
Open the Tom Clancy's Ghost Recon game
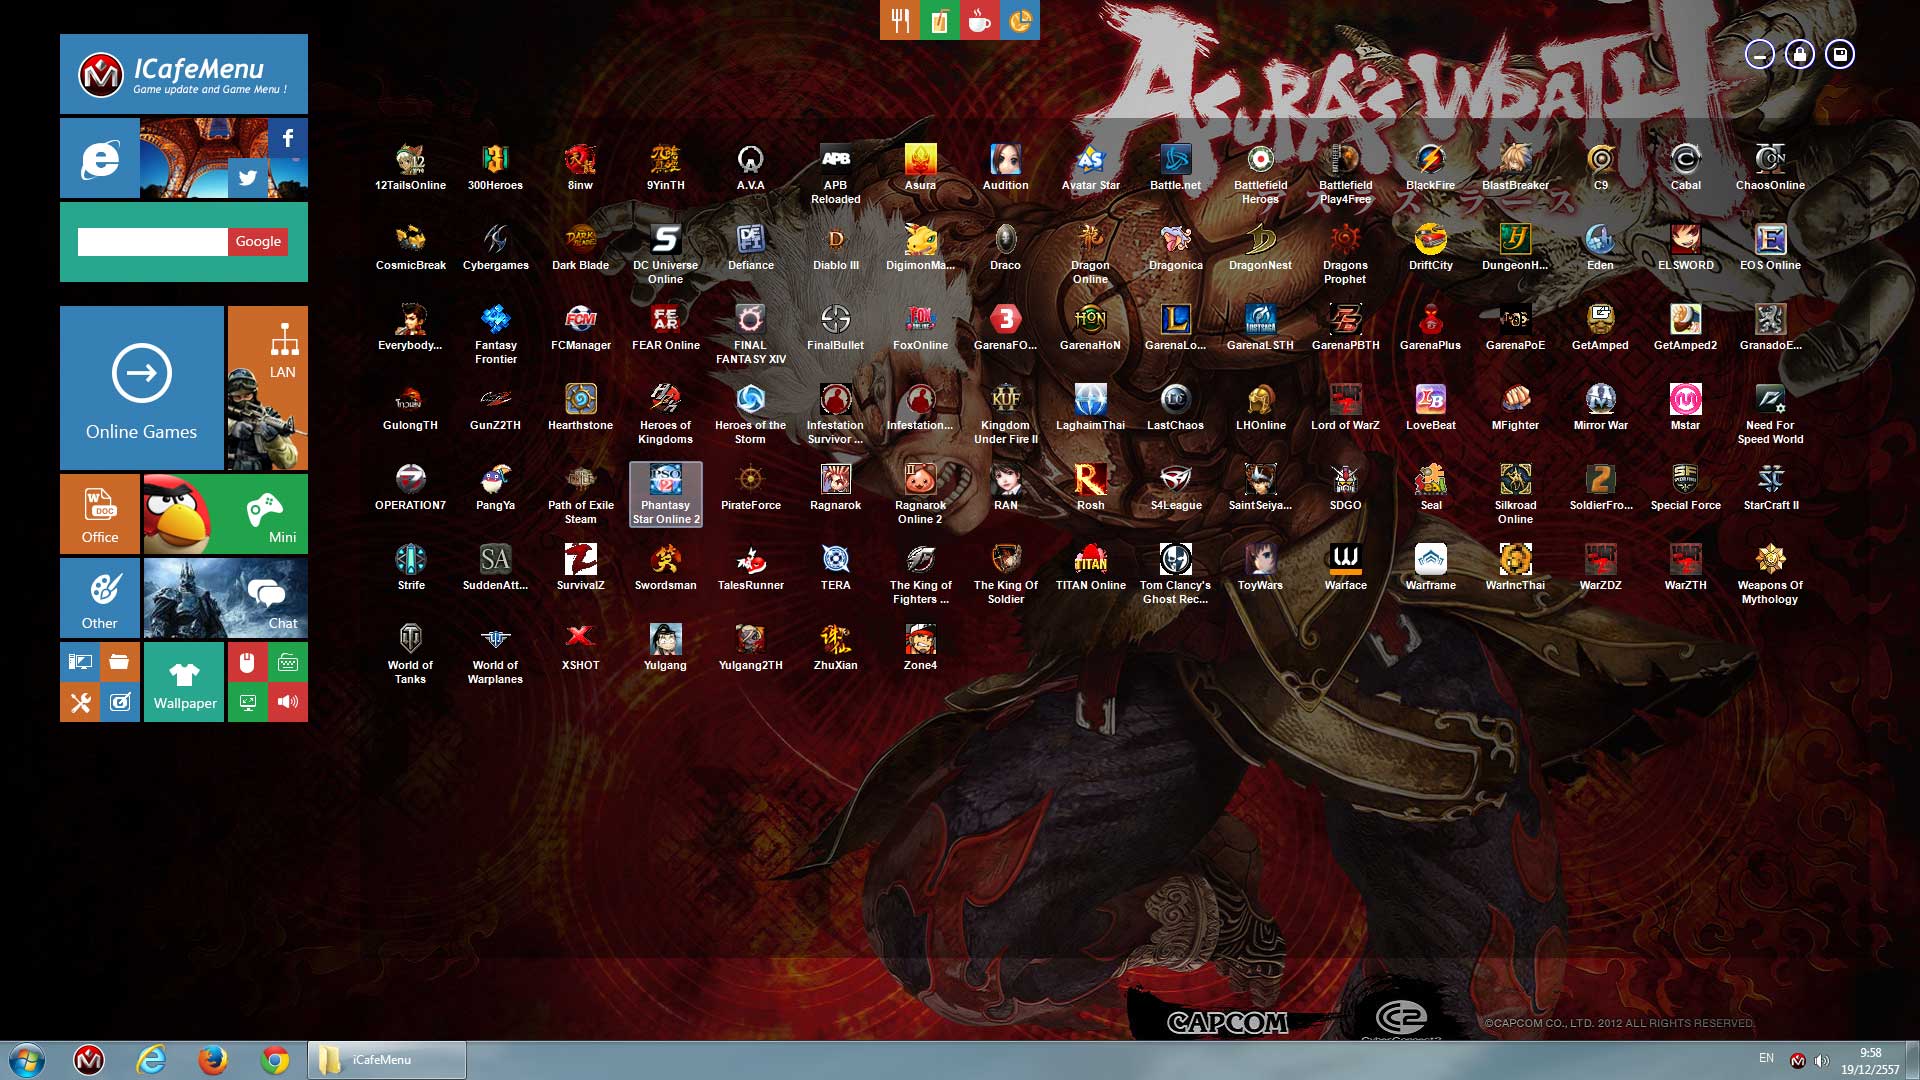coord(1175,574)
